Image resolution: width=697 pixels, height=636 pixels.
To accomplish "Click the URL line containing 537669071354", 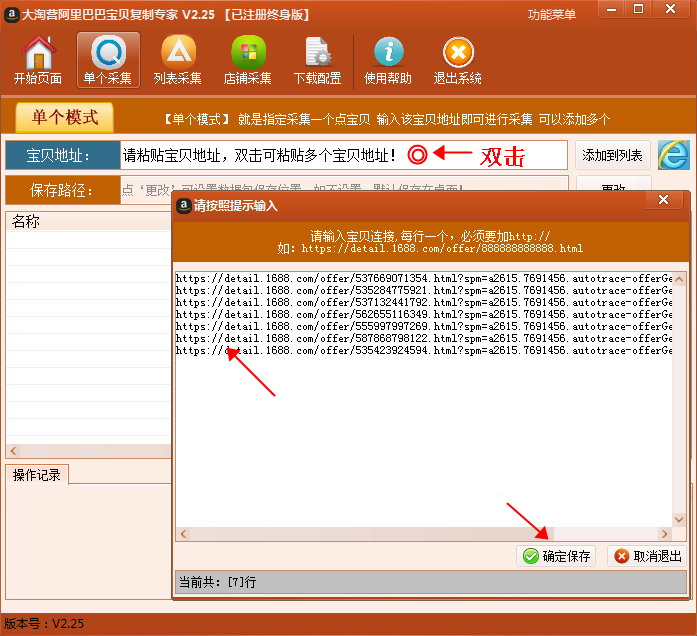I will (x=424, y=278).
